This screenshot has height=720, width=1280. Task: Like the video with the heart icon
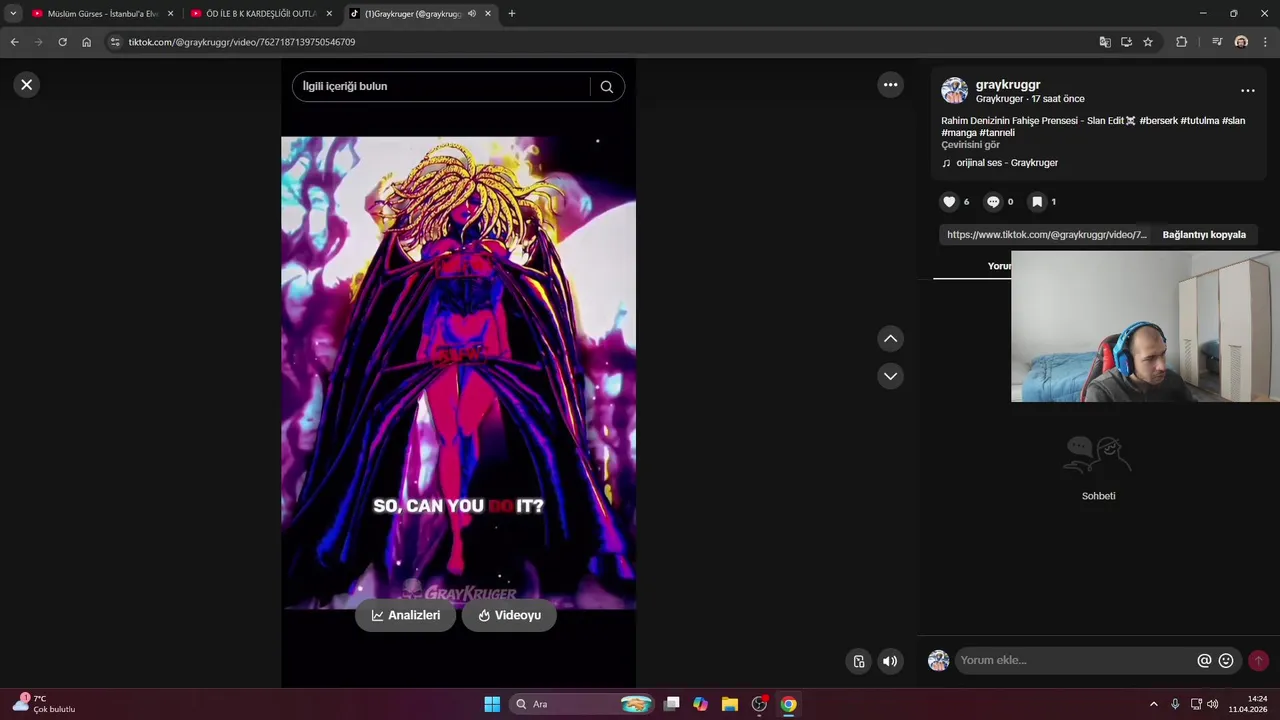pyautogui.click(x=949, y=202)
